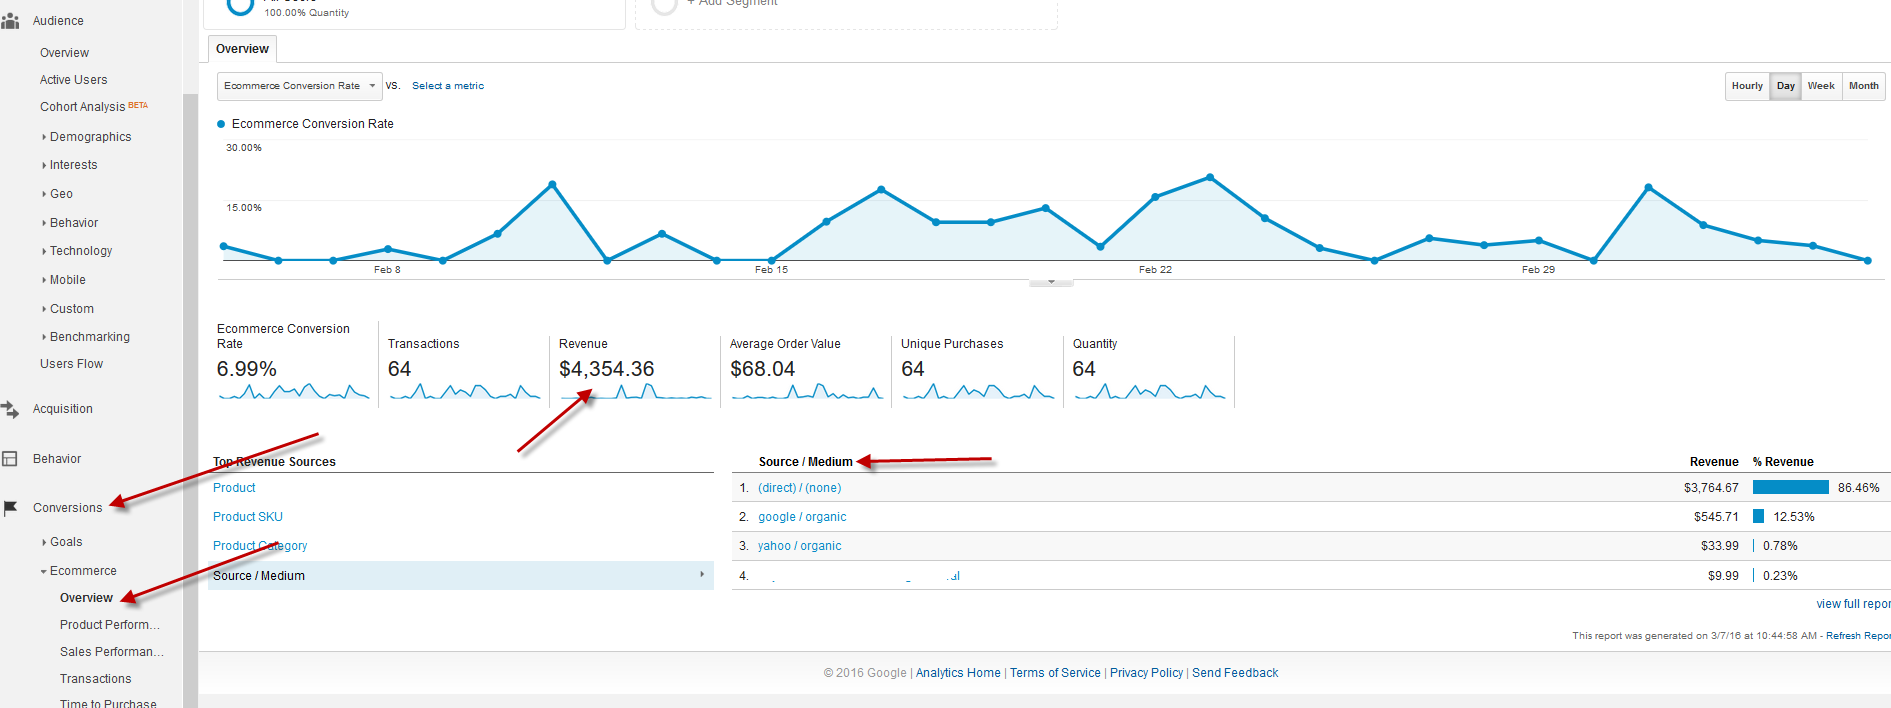Click the Audience people icon in sidebar
The image size is (1891, 708).
coord(10,21)
